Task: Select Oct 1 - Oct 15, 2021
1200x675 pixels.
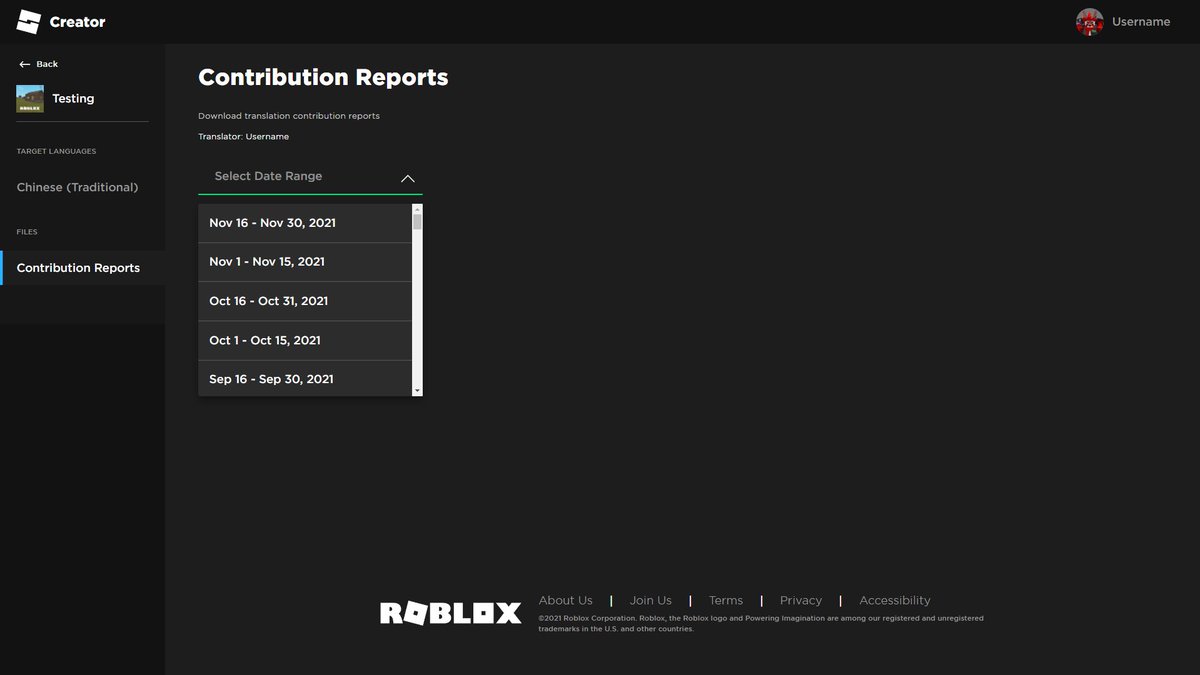Action: pos(305,340)
